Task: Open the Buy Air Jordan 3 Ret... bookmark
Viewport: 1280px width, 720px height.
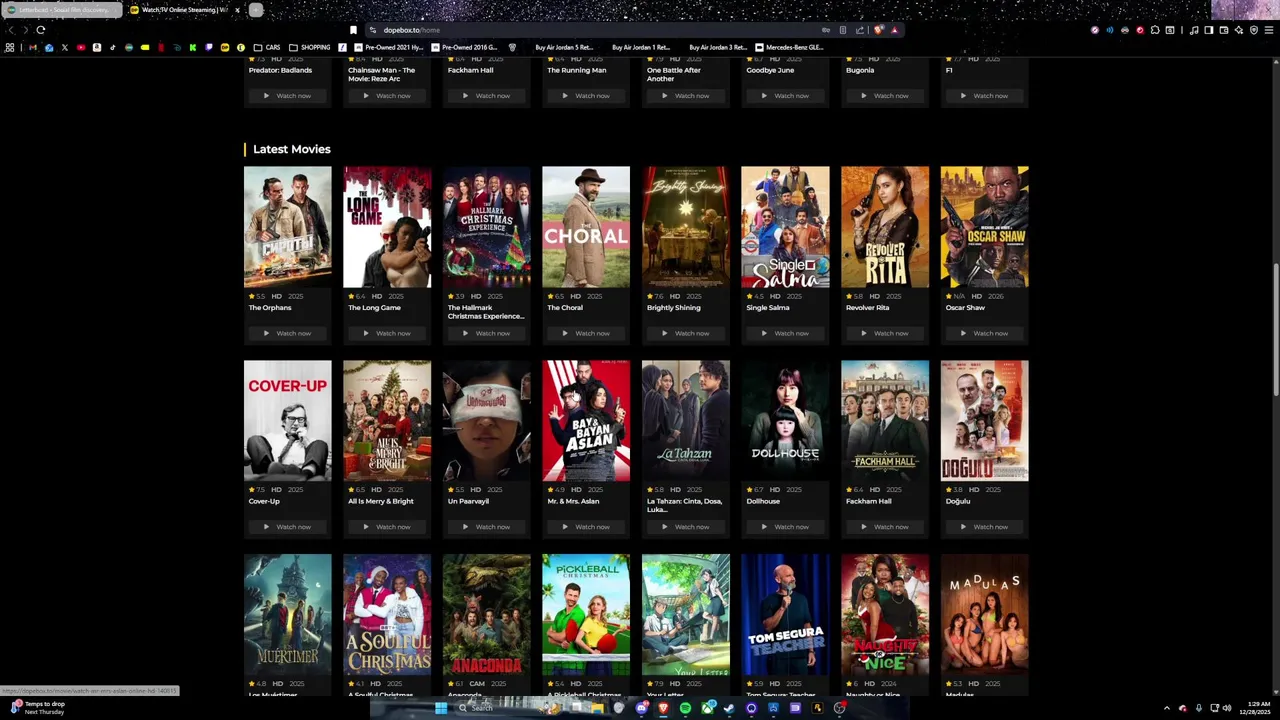Action: point(718,47)
